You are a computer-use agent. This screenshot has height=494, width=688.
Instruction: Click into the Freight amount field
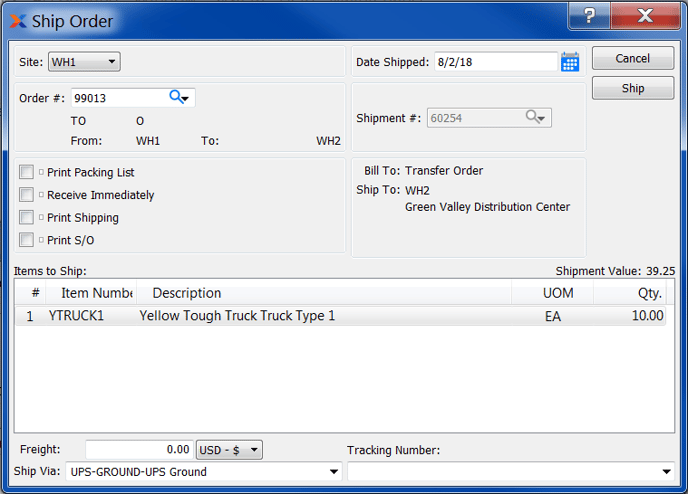[139, 450]
